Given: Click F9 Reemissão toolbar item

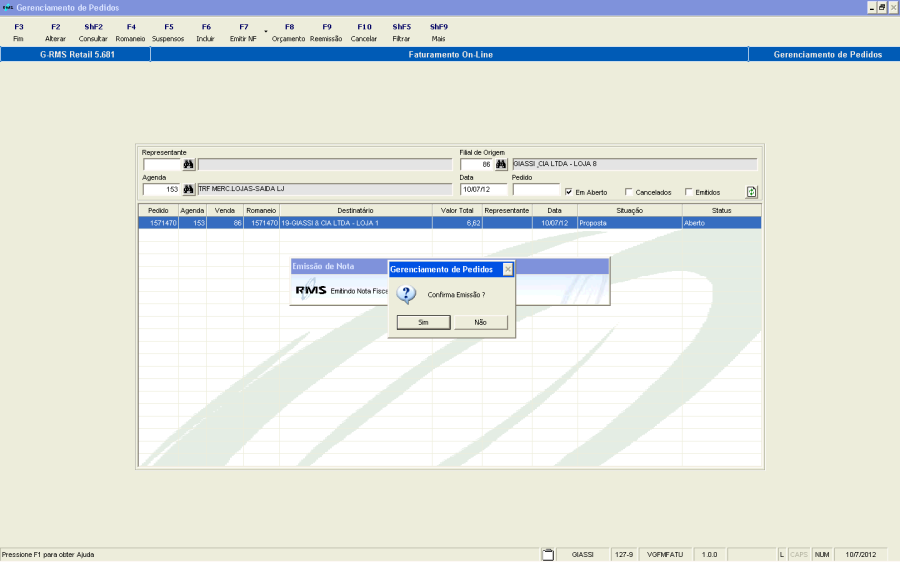Looking at the screenshot, I should coord(326,33).
